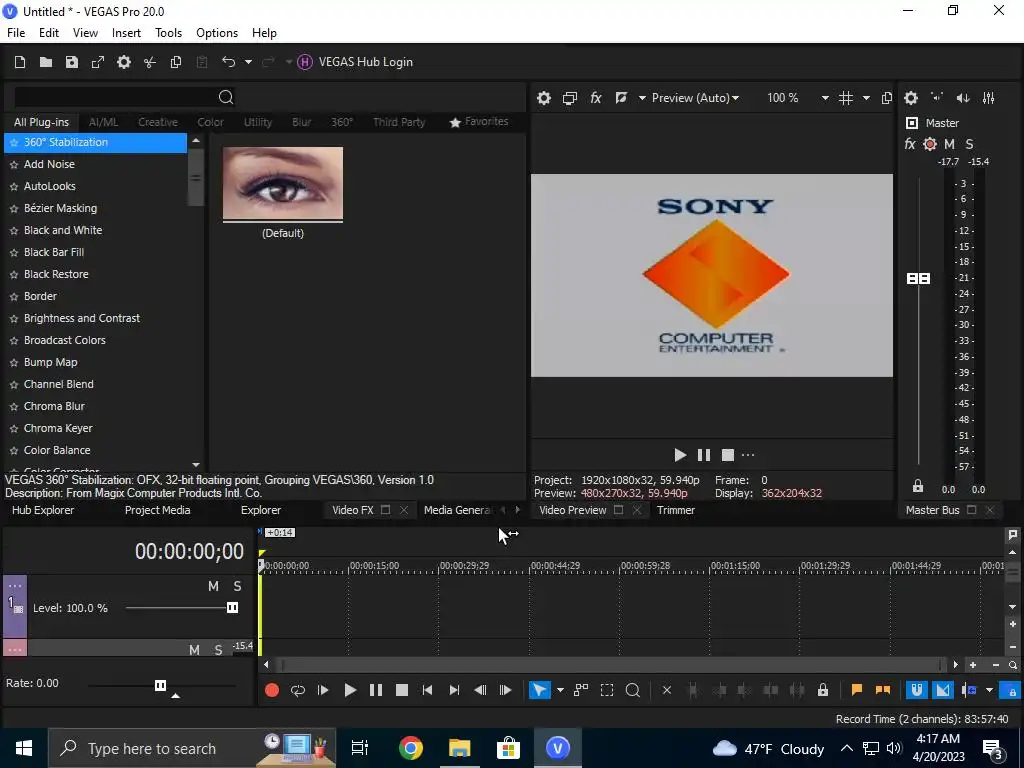Toggle Loop Playback in the transport bar
This screenshot has width=1024, height=768.
pos(298,690)
